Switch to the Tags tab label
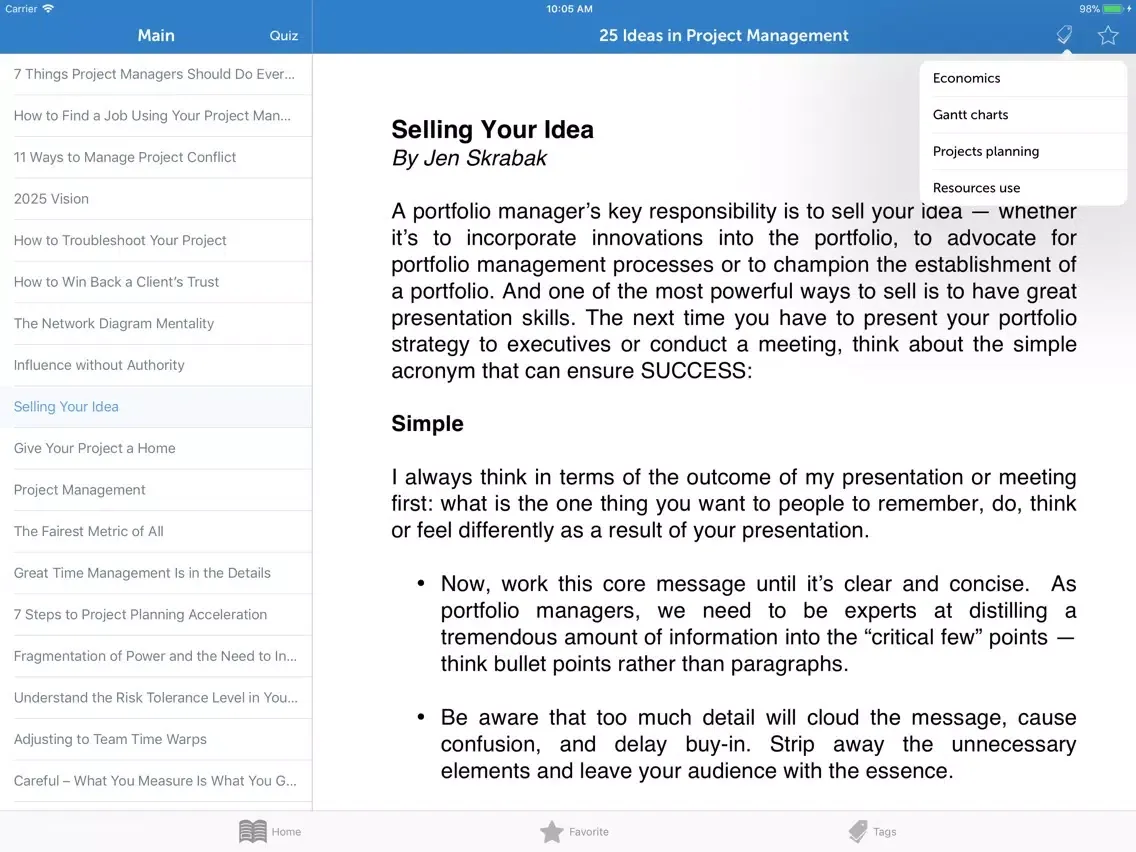Image resolution: width=1136 pixels, height=852 pixels. coord(884,832)
